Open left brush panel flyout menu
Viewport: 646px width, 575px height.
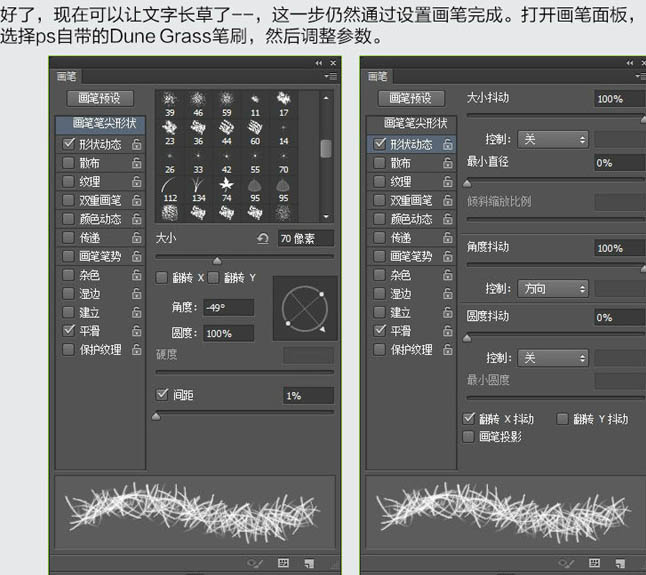[x=330, y=77]
